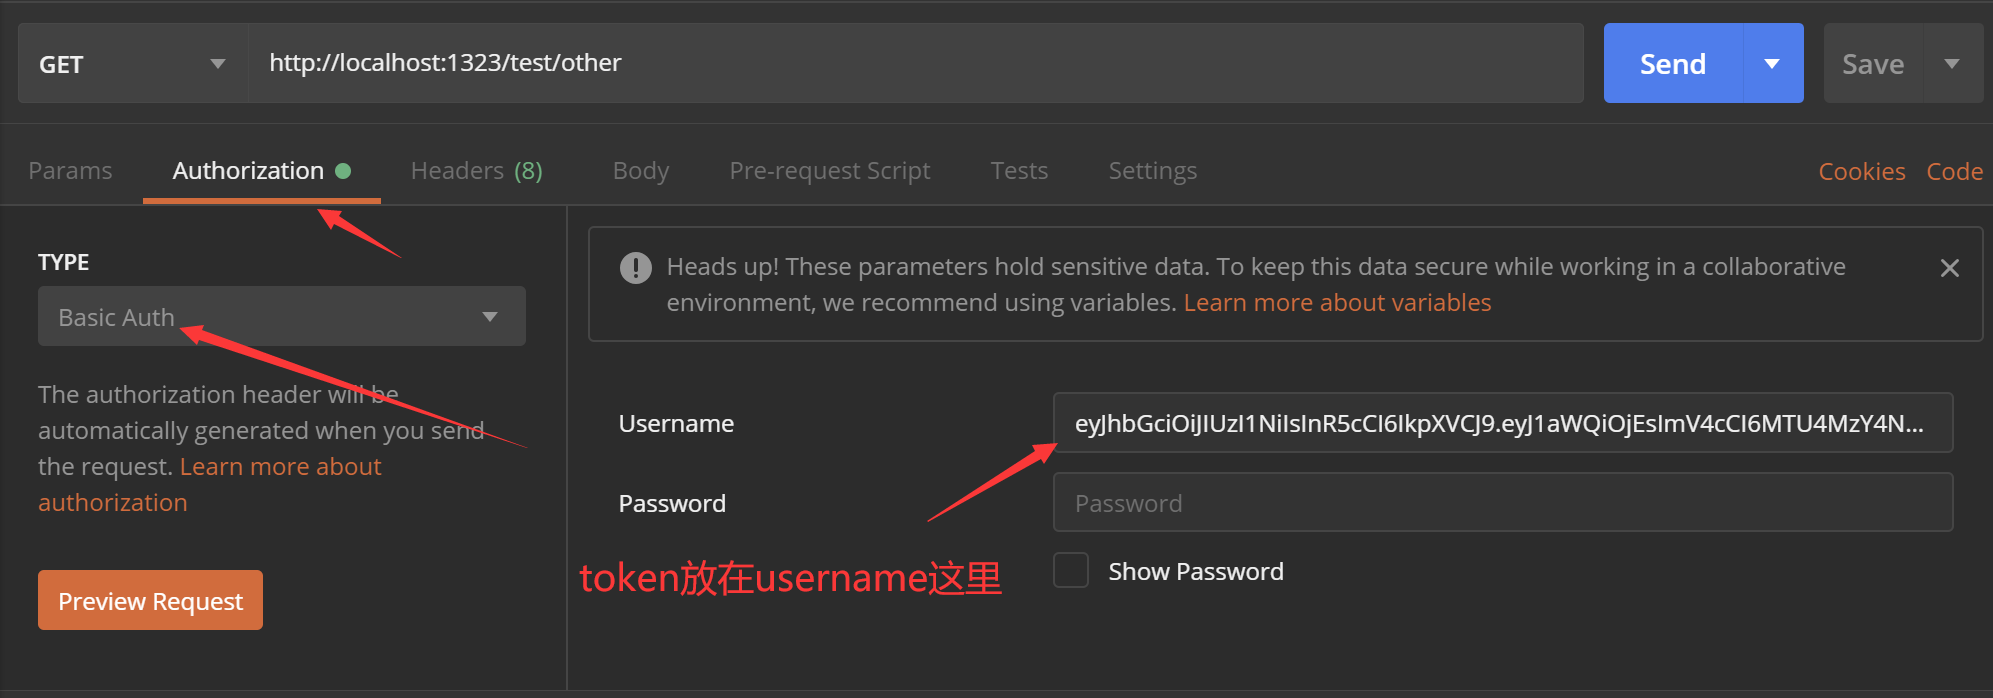1993x698 pixels.
Task: Open the Headers (8) tab
Action: 476,171
